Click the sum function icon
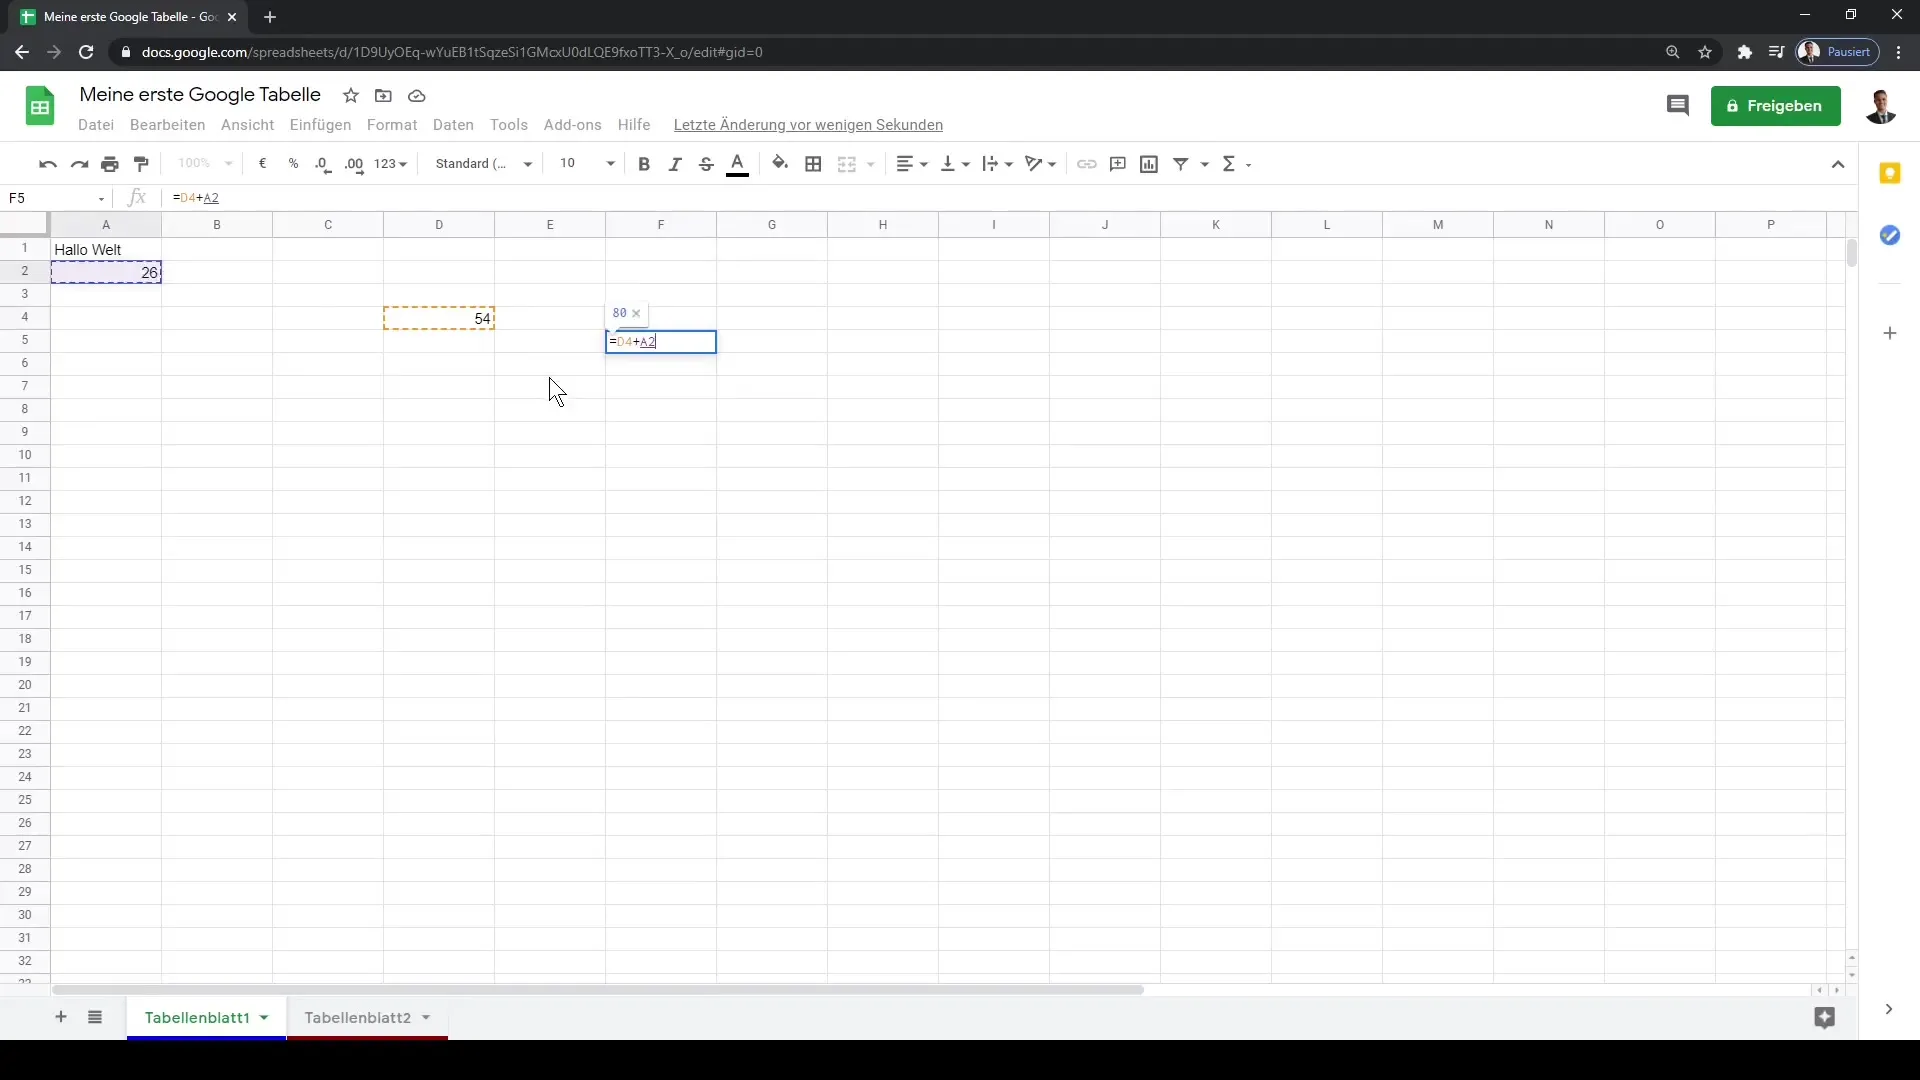This screenshot has height=1080, width=1920. click(x=1229, y=162)
